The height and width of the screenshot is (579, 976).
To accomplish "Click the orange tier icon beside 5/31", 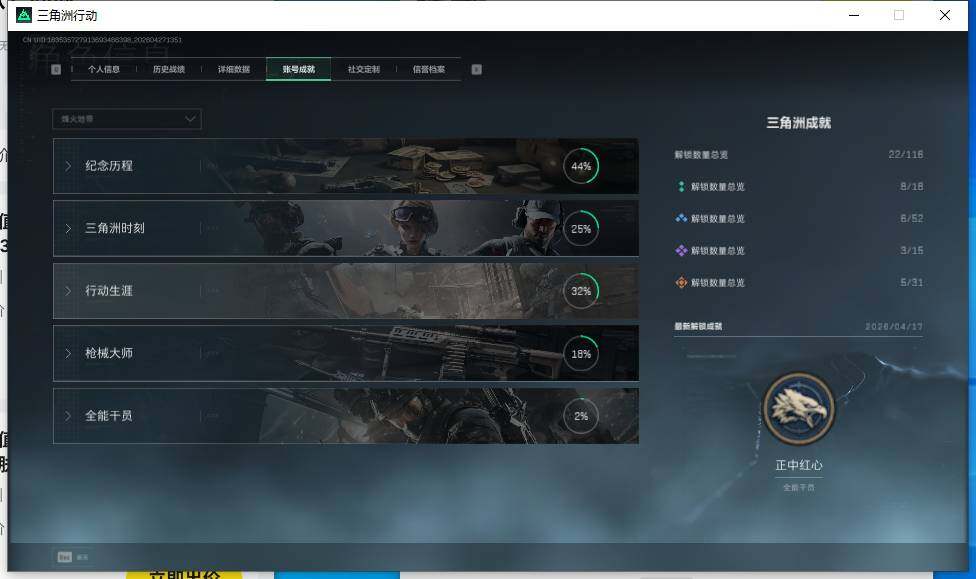I will click(x=681, y=283).
